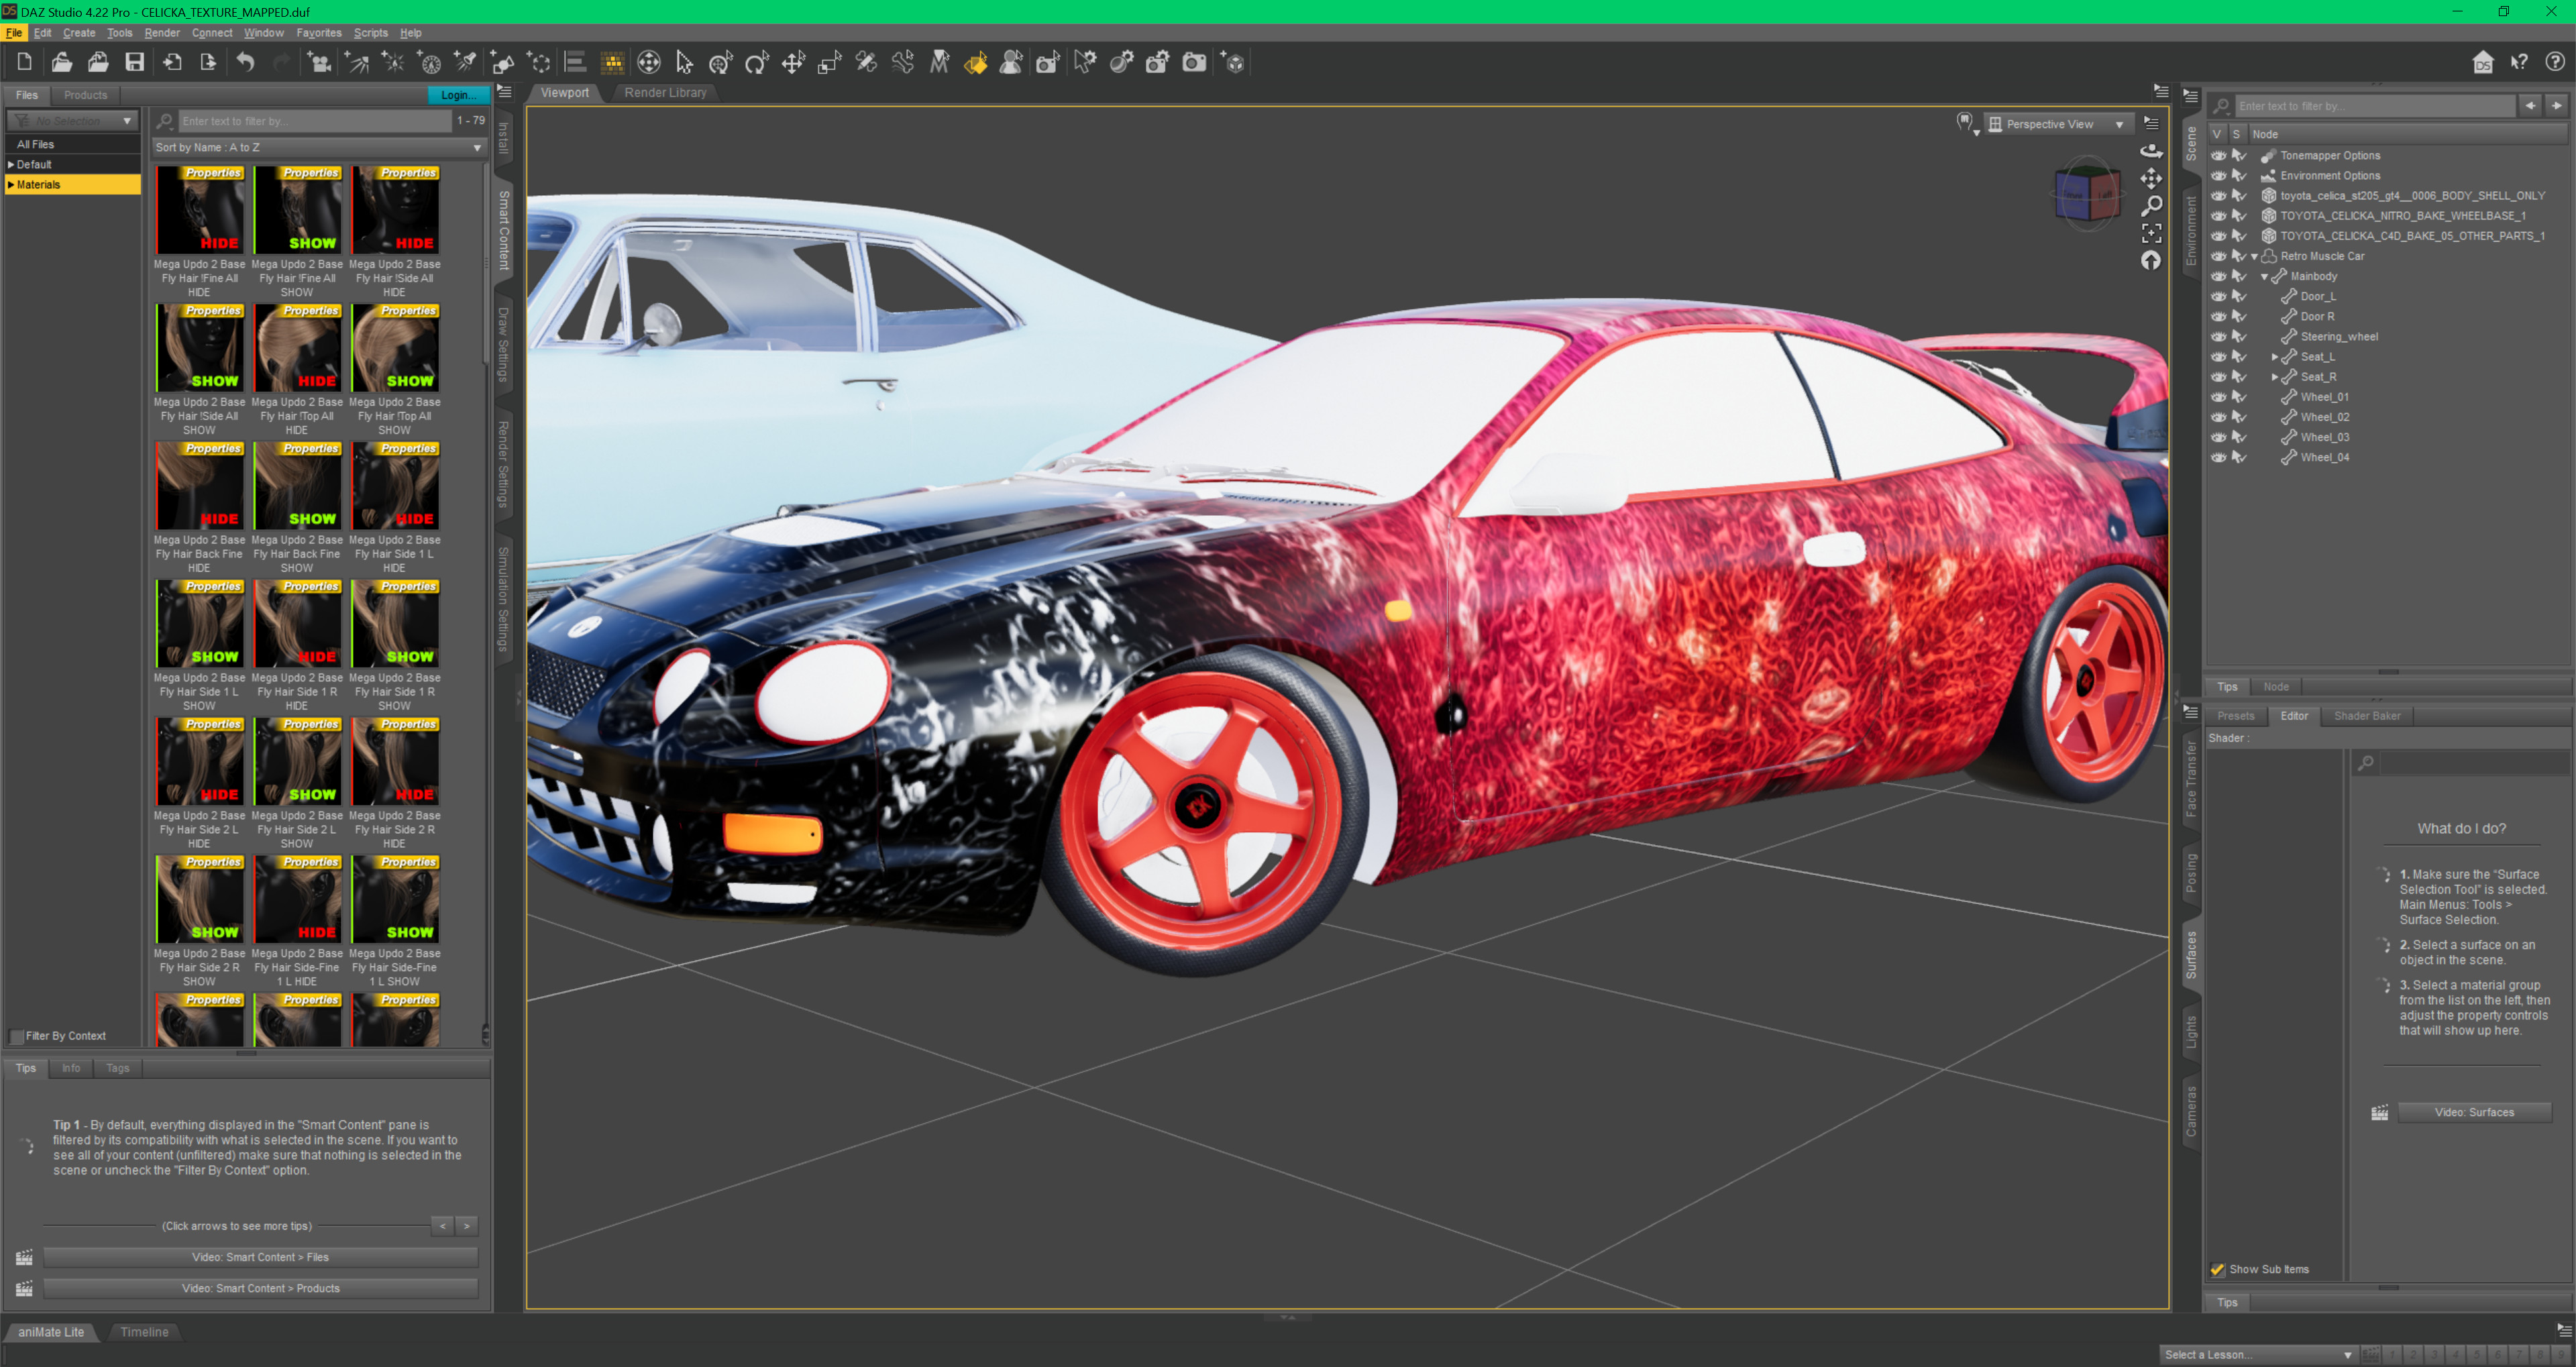The image size is (2576, 1367).
Task: Open a file using the folder icon
Action: coord(62,63)
